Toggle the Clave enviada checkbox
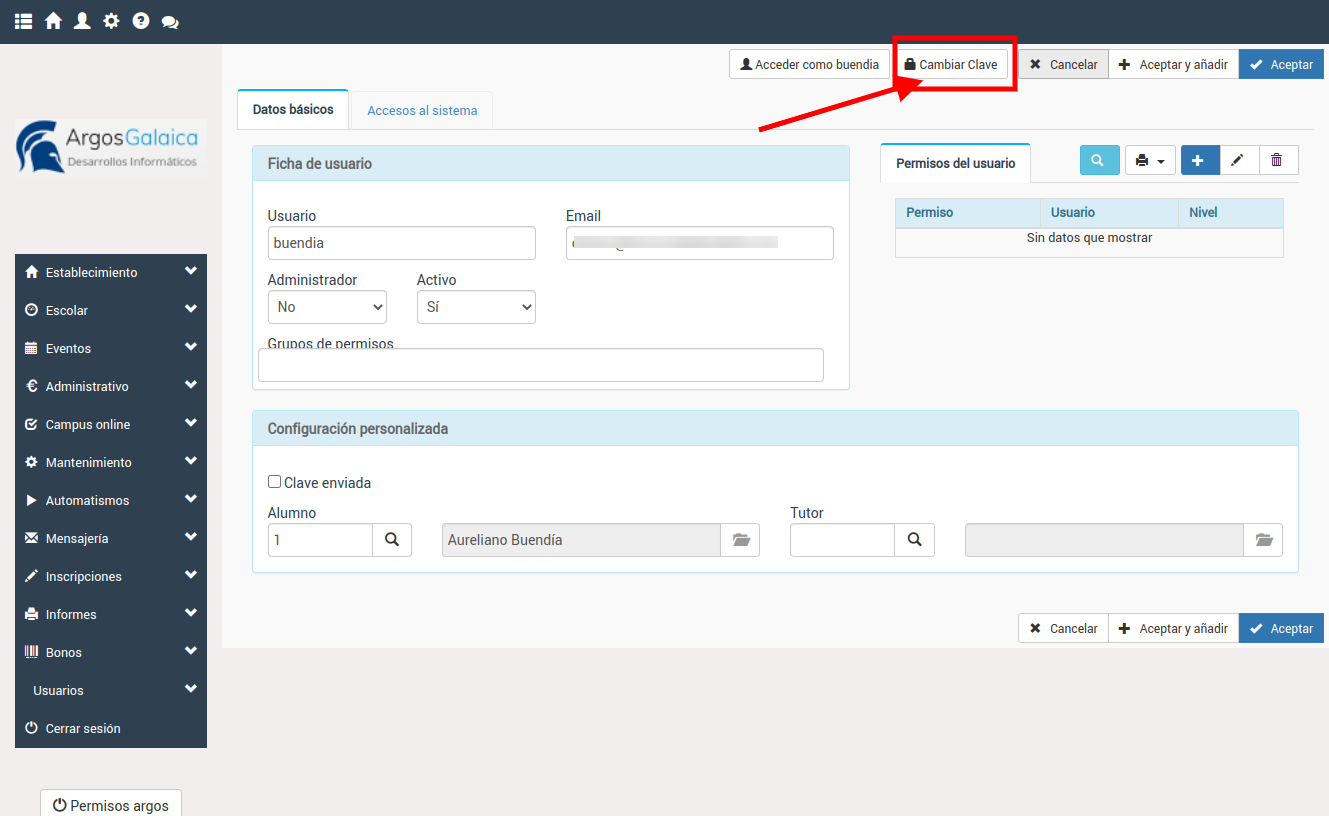This screenshot has width=1329, height=816. (x=275, y=482)
